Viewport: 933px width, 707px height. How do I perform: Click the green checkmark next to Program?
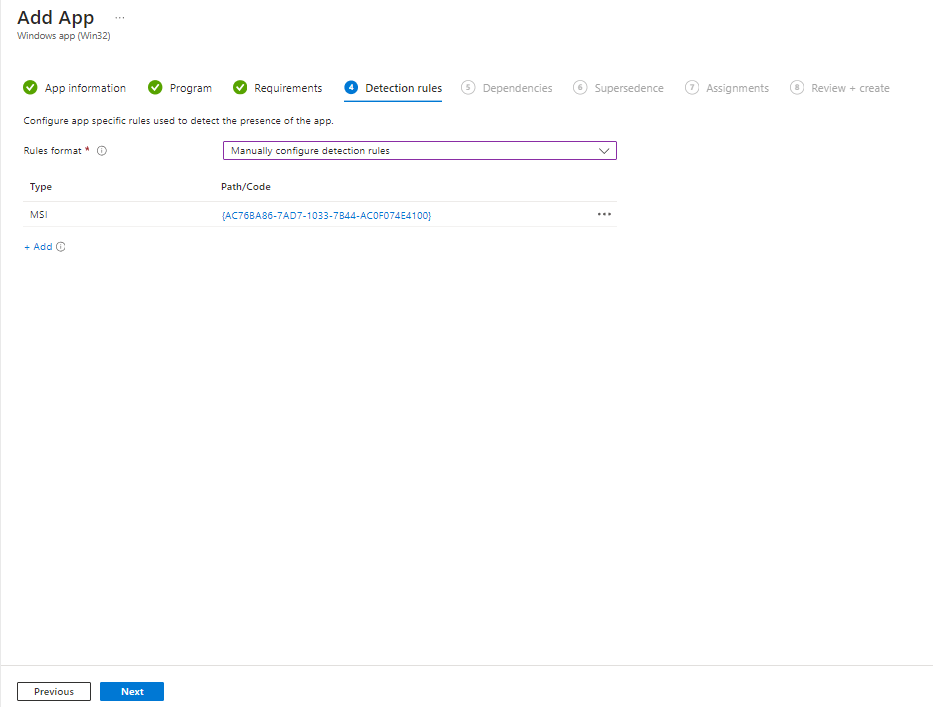(155, 88)
